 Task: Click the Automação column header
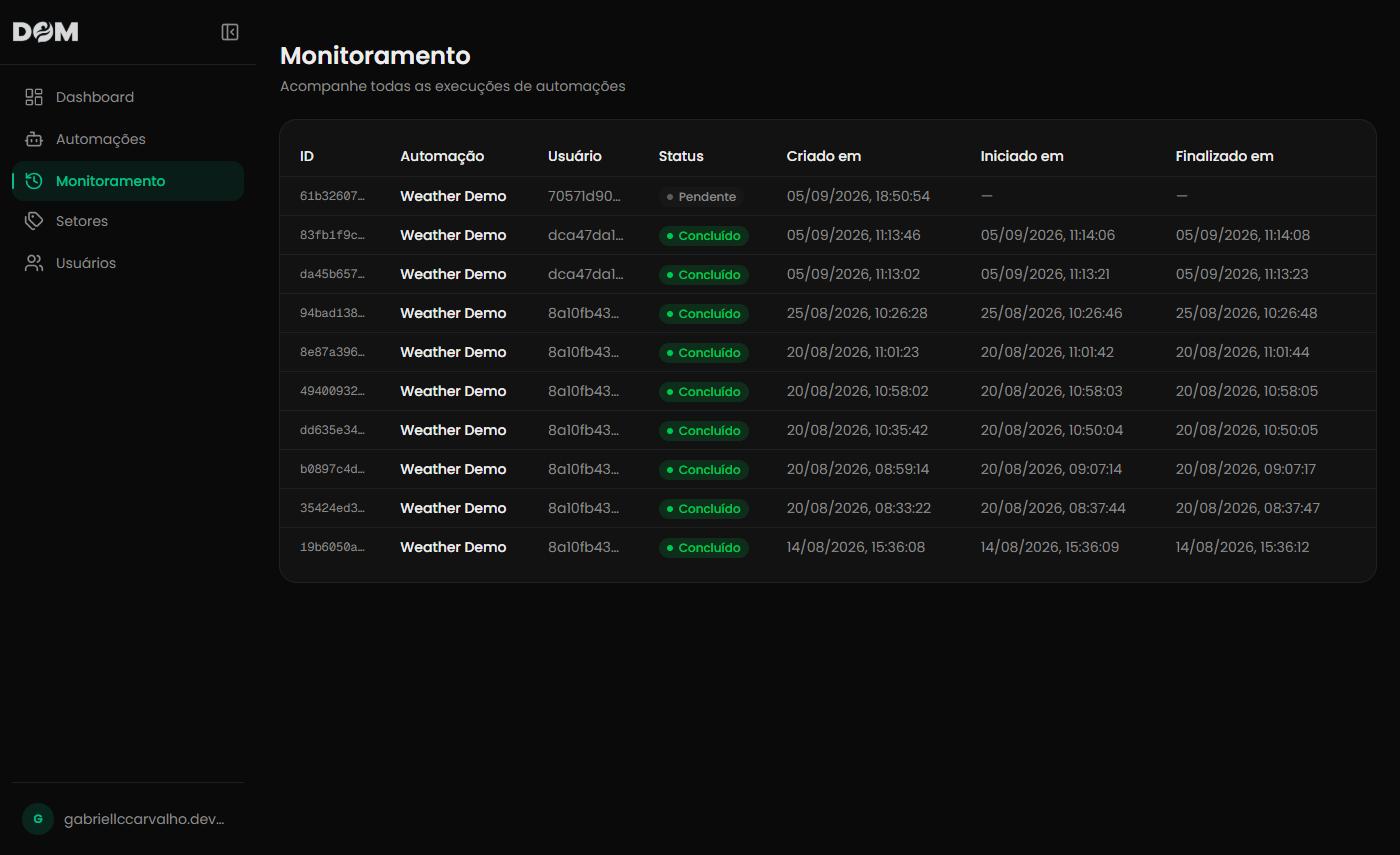point(442,156)
